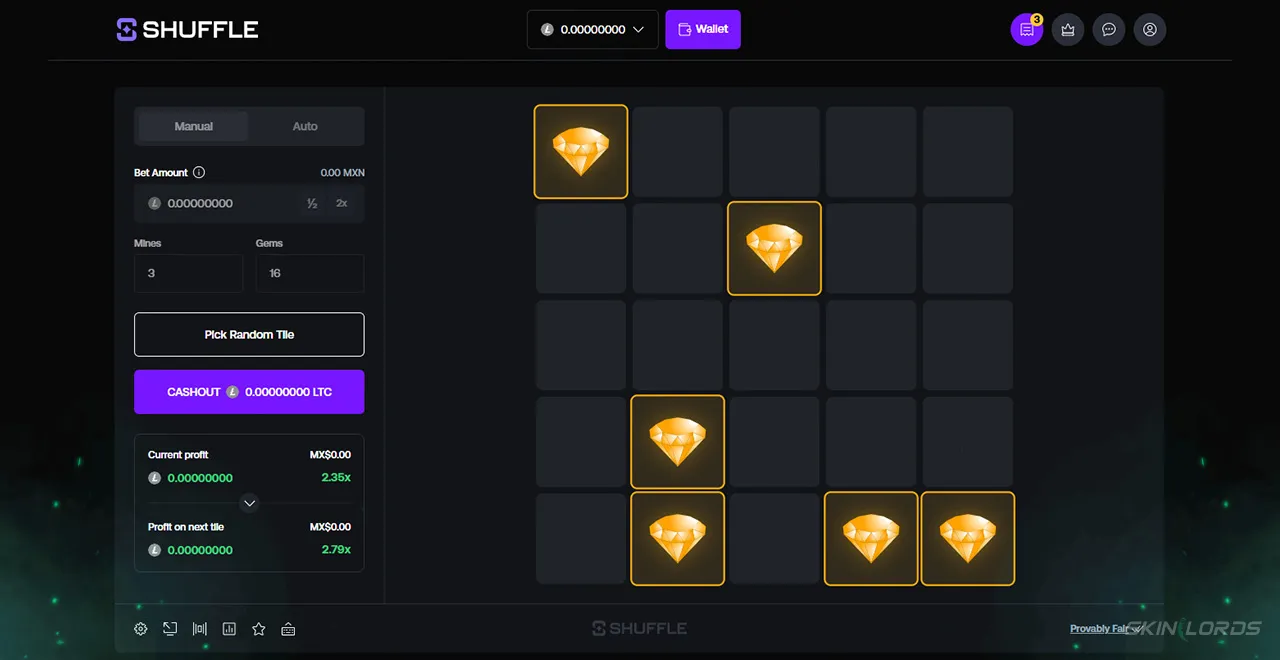
Task: Click the '0.00 MXN' bet value text
Action: click(343, 172)
